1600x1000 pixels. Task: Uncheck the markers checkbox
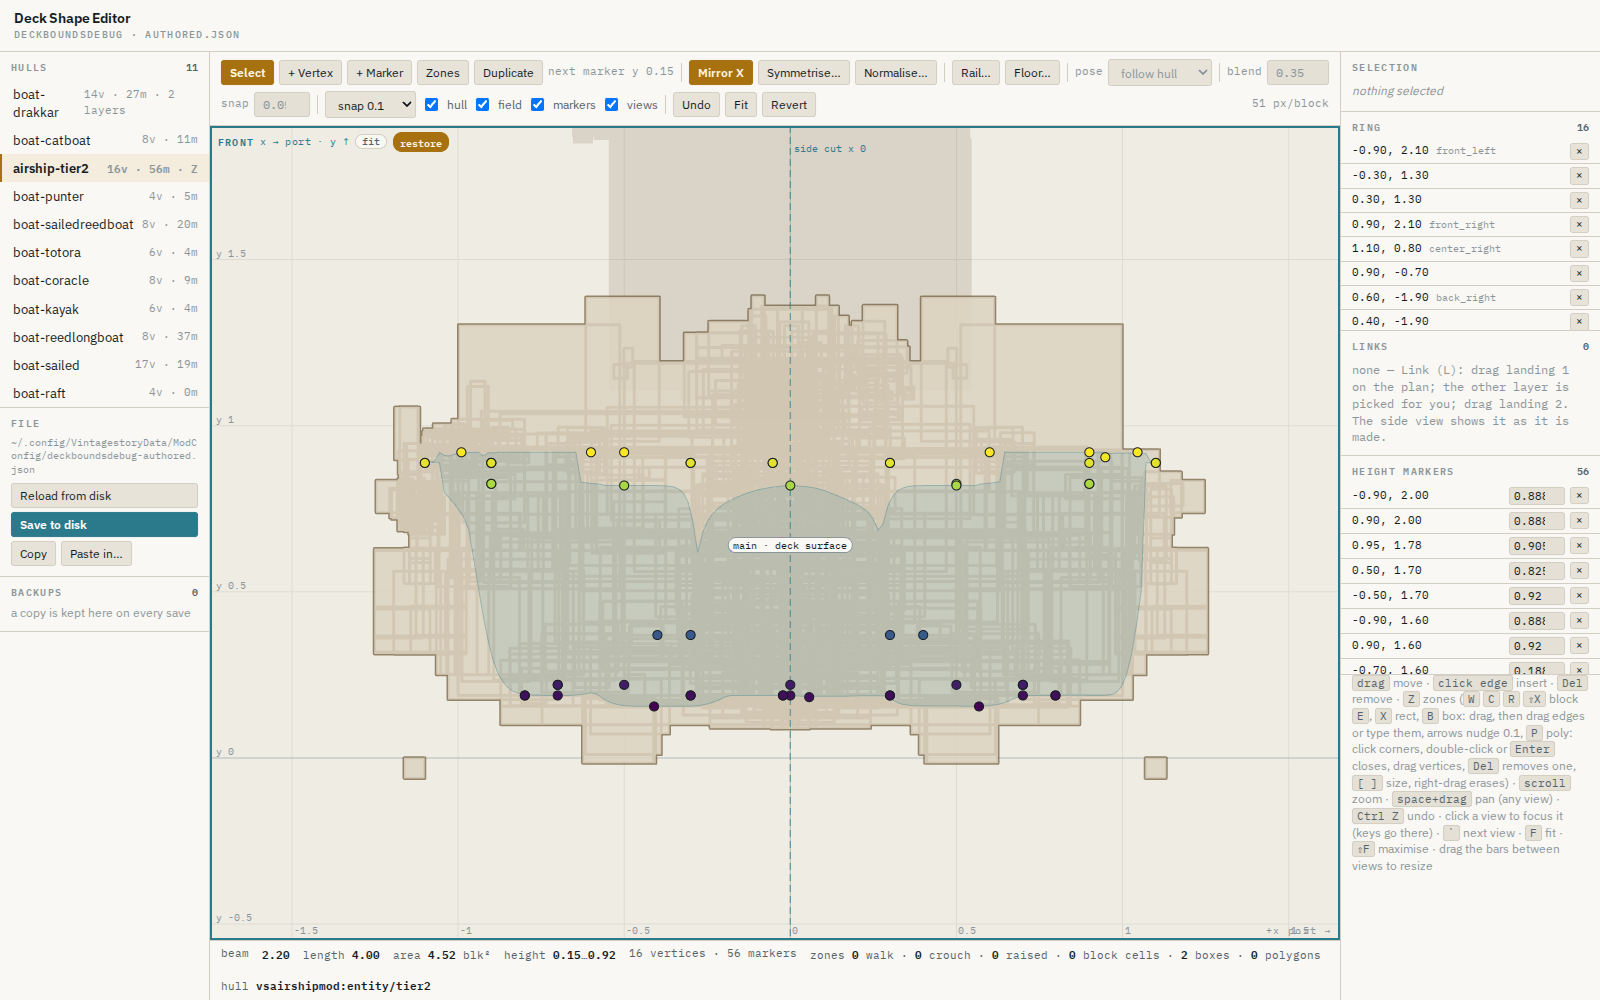pos(538,104)
